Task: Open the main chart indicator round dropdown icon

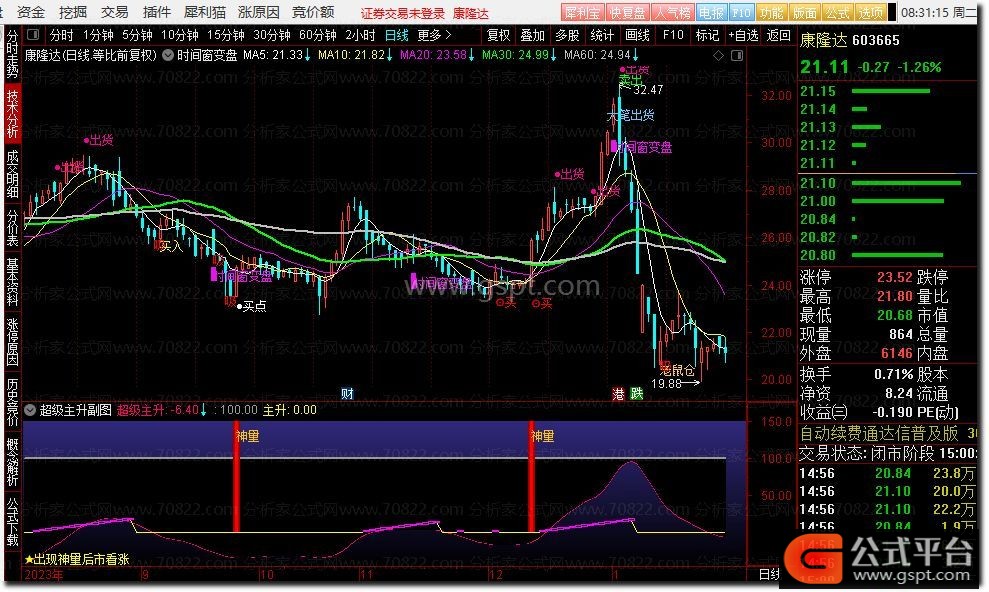Action: coord(168,55)
